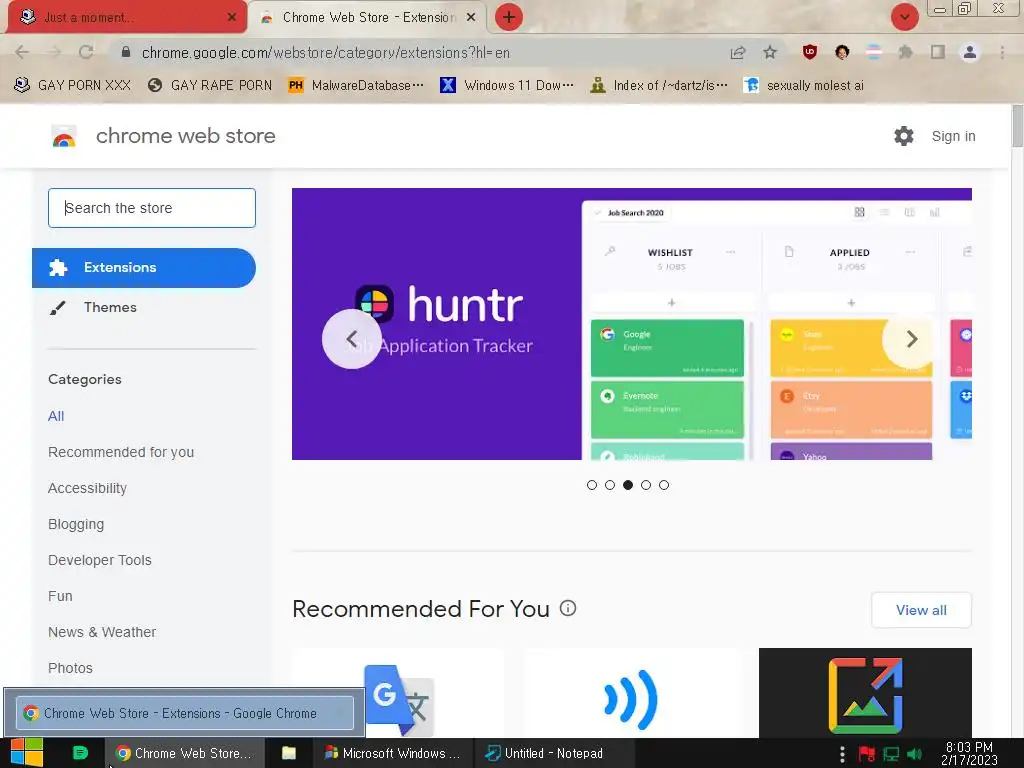Choose the Photos category
This screenshot has width=1024, height=768.
coord(71,668)
